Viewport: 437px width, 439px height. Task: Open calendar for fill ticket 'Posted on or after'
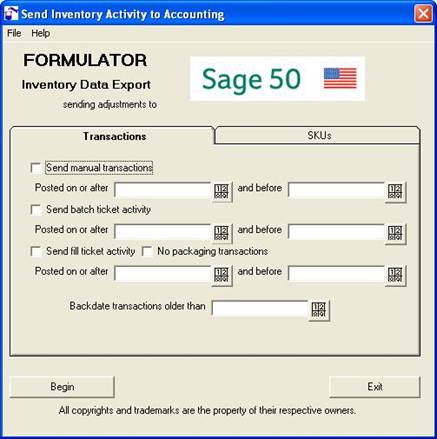[x=222, y=275]
